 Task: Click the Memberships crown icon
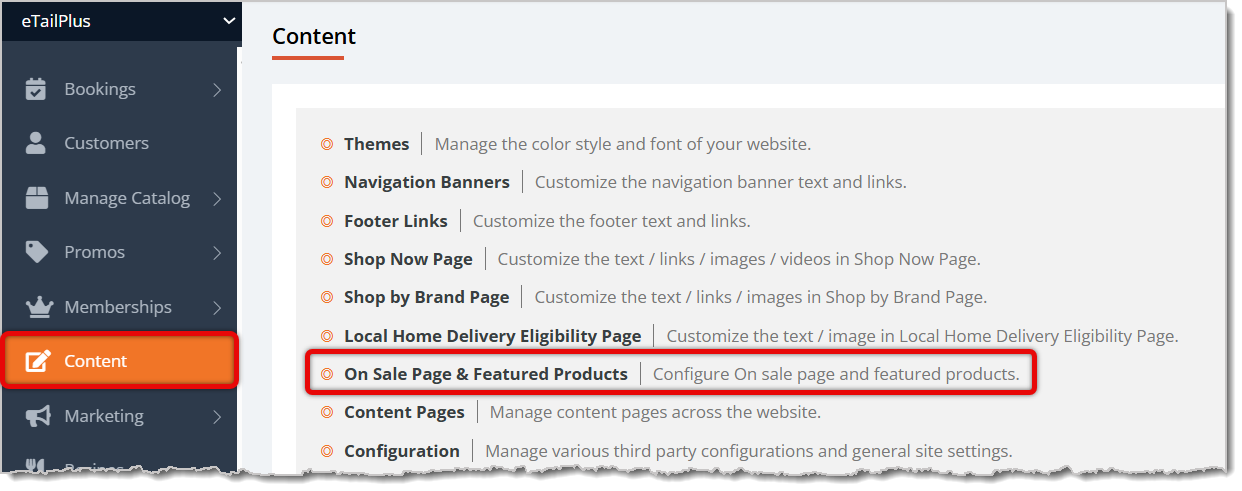click(37, 307)
